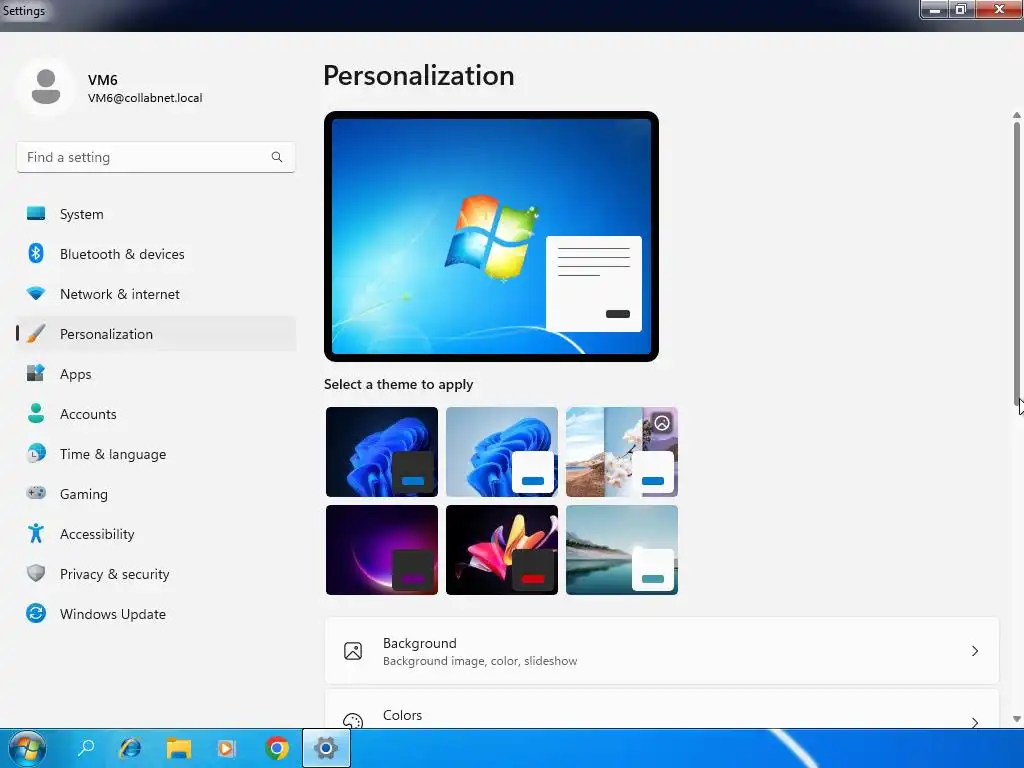Click the Personalization paintbrush icon

coord(36,334)
